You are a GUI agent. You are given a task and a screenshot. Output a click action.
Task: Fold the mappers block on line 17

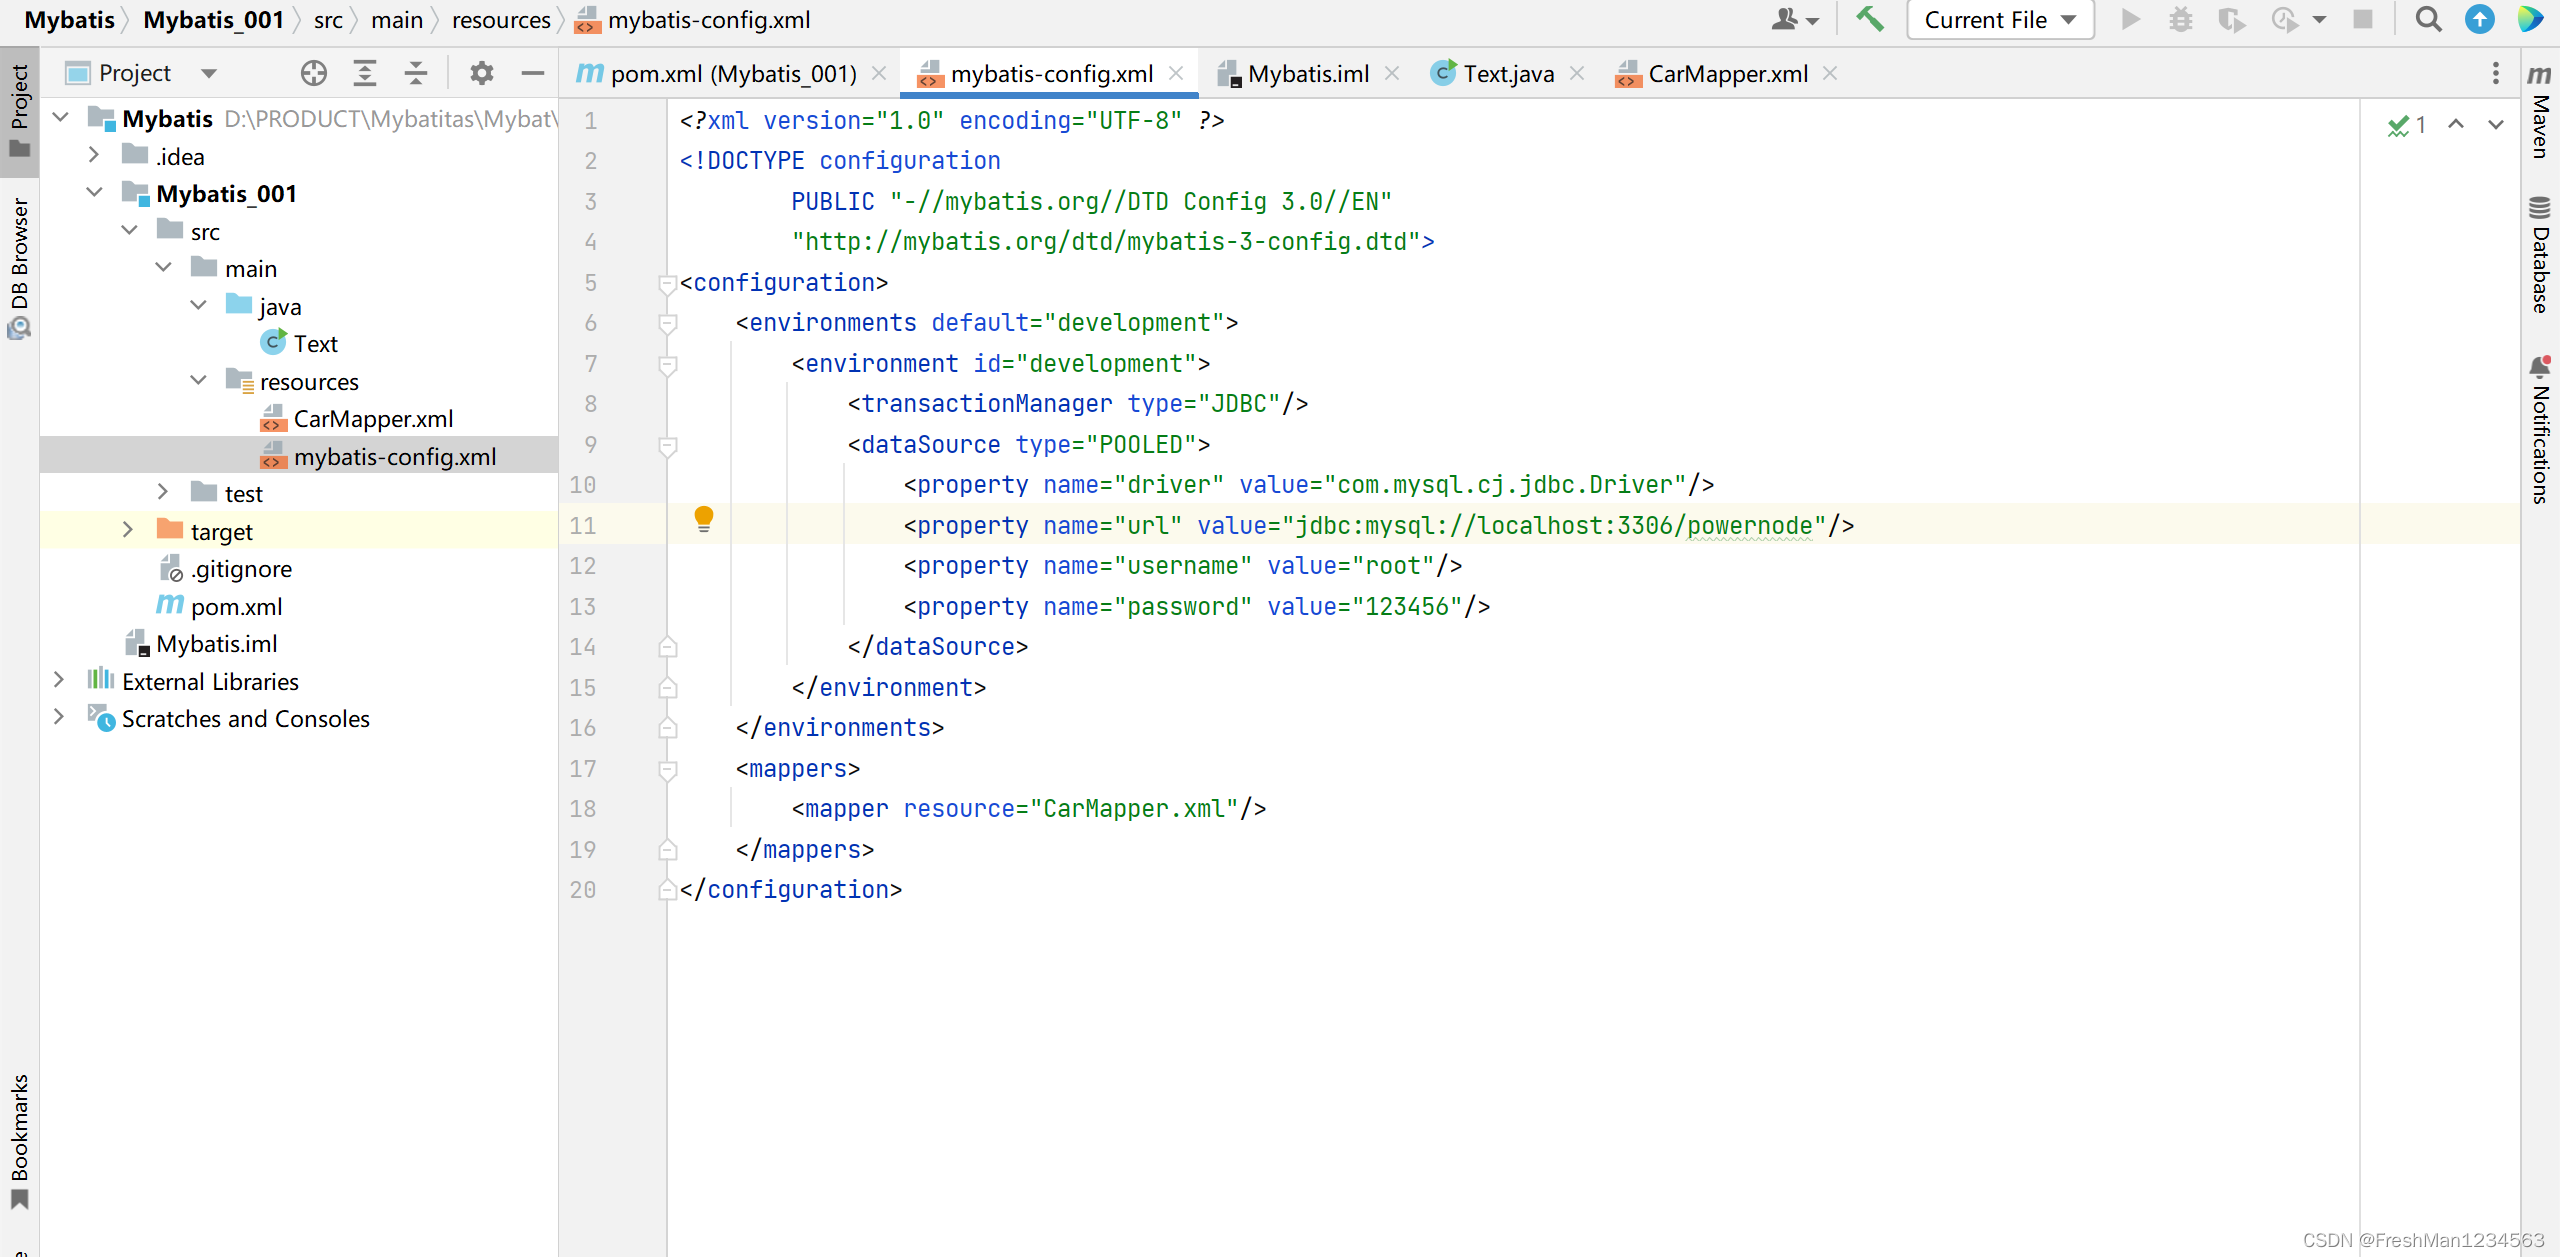pos(668,769)
